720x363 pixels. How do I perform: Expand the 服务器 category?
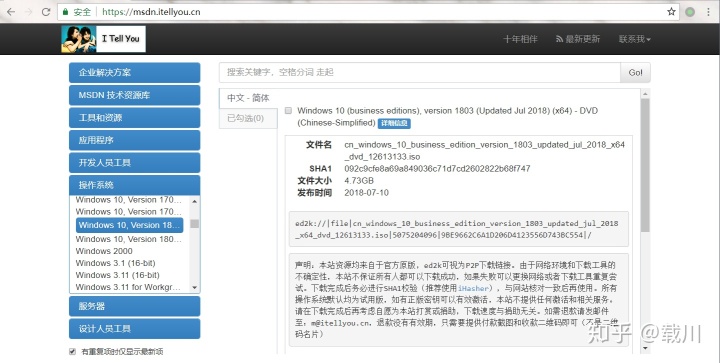[135, 306]
